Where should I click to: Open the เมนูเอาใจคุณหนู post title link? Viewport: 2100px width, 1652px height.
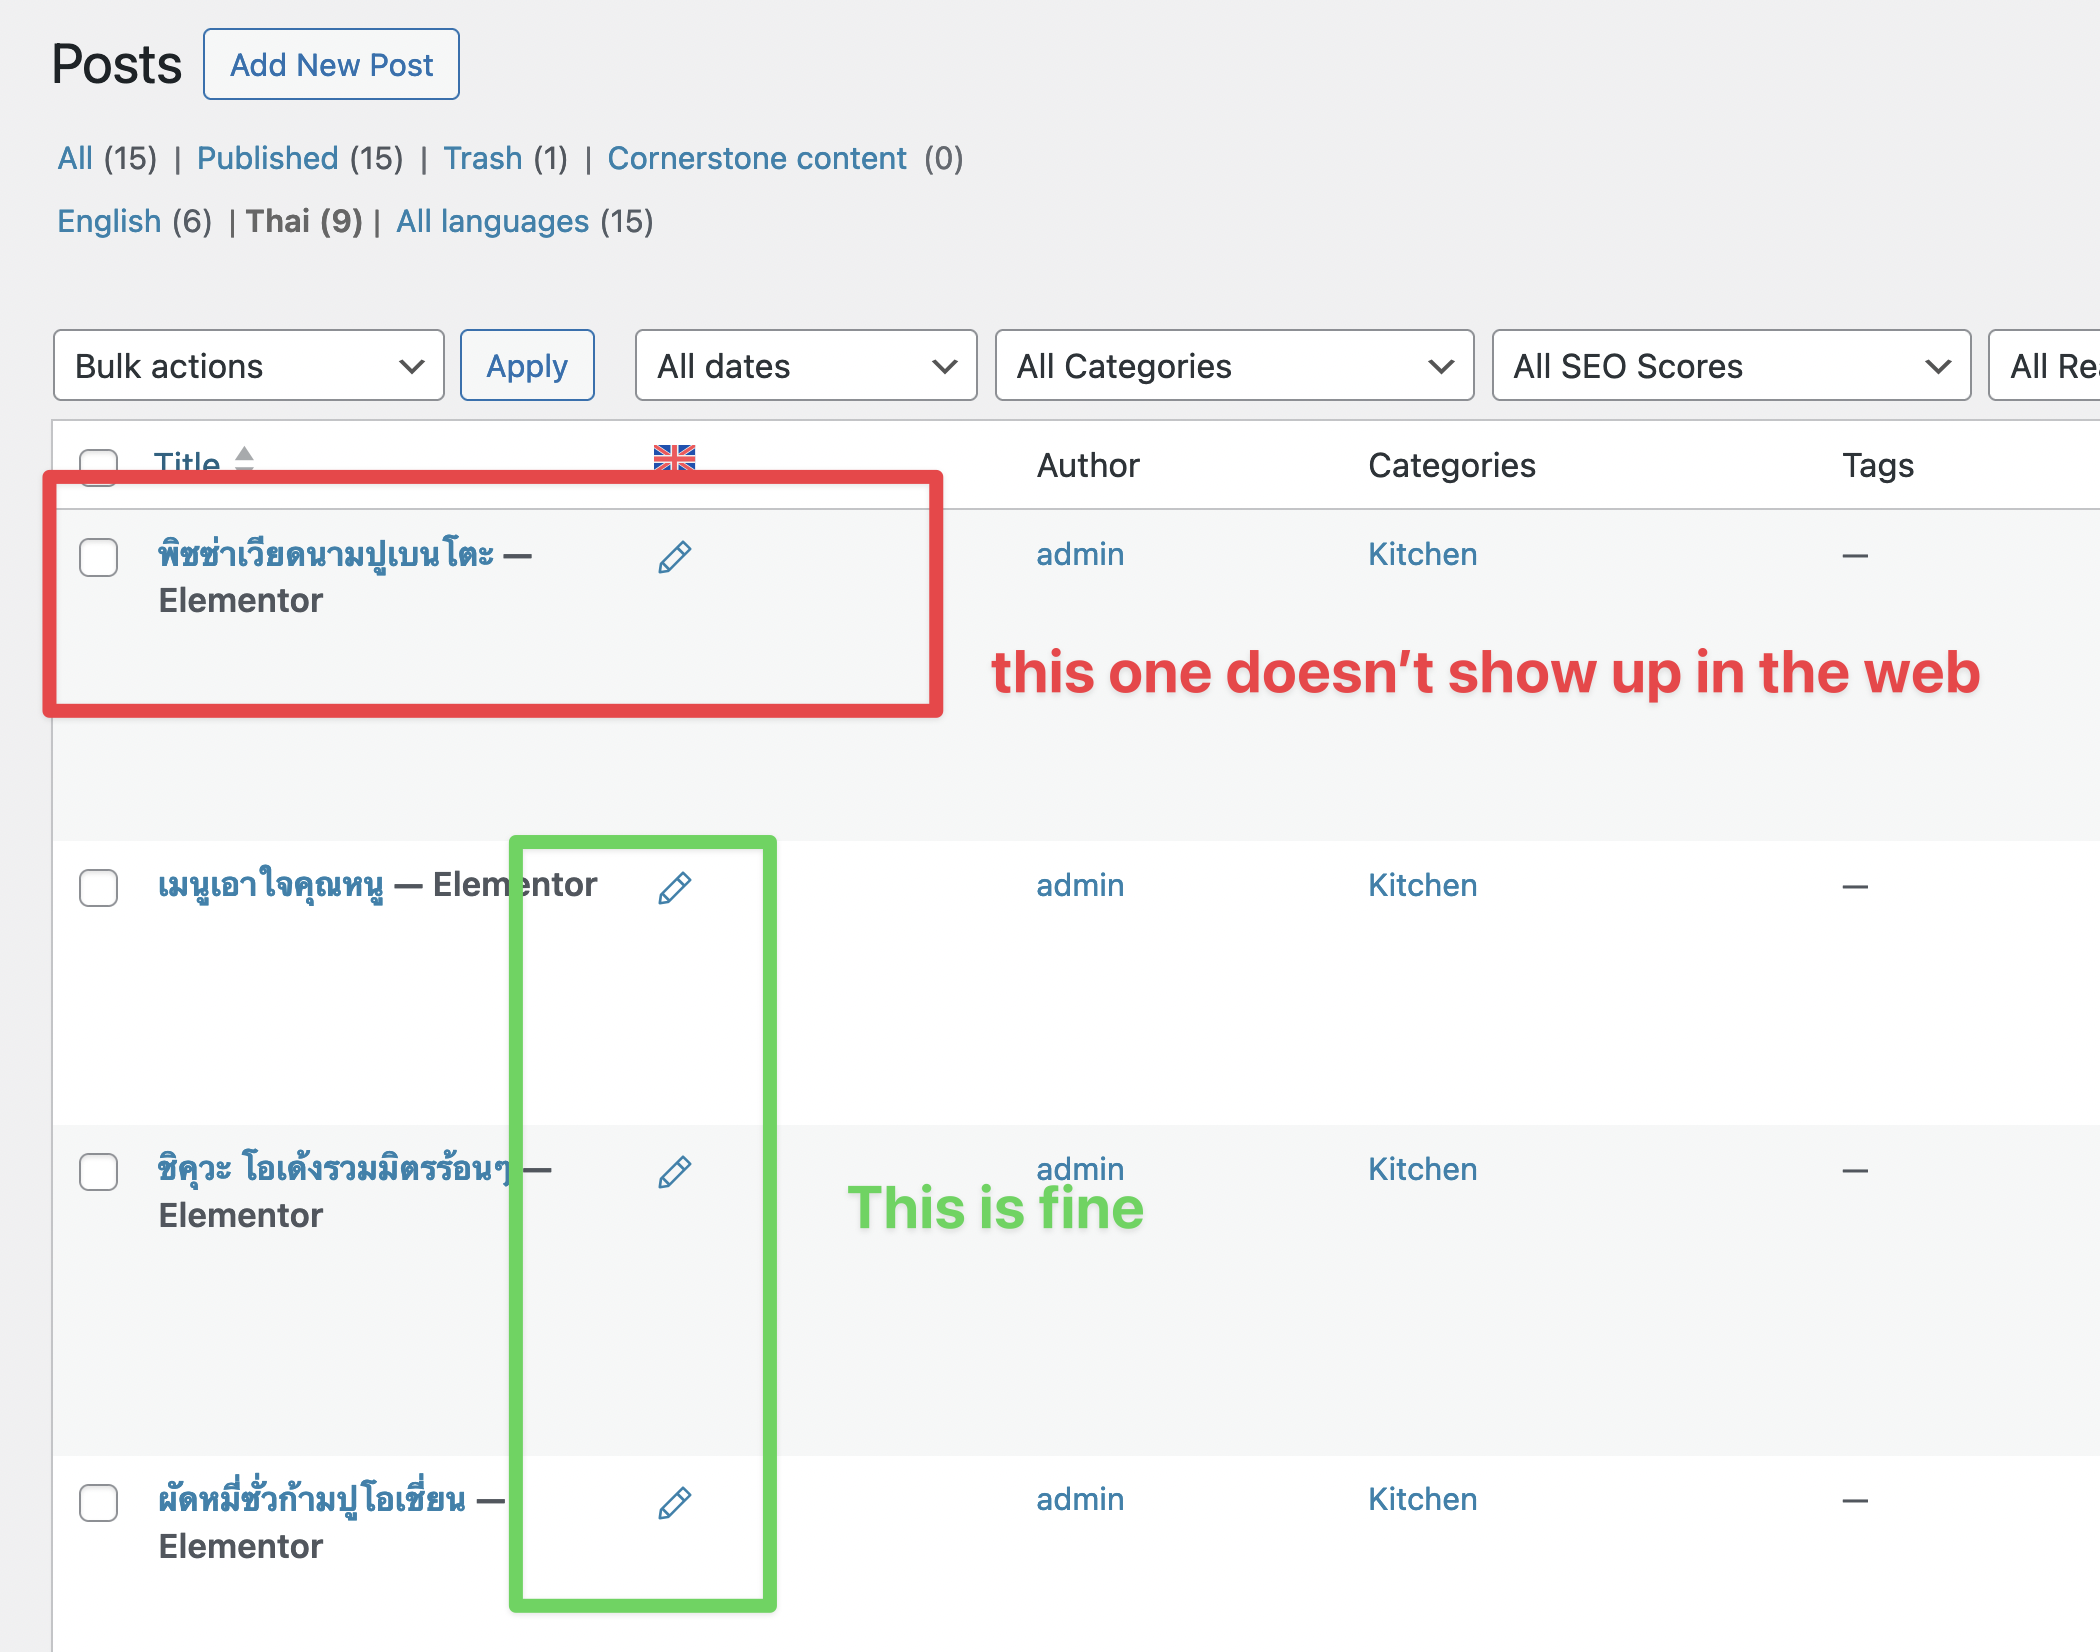(x=271, y=885)
